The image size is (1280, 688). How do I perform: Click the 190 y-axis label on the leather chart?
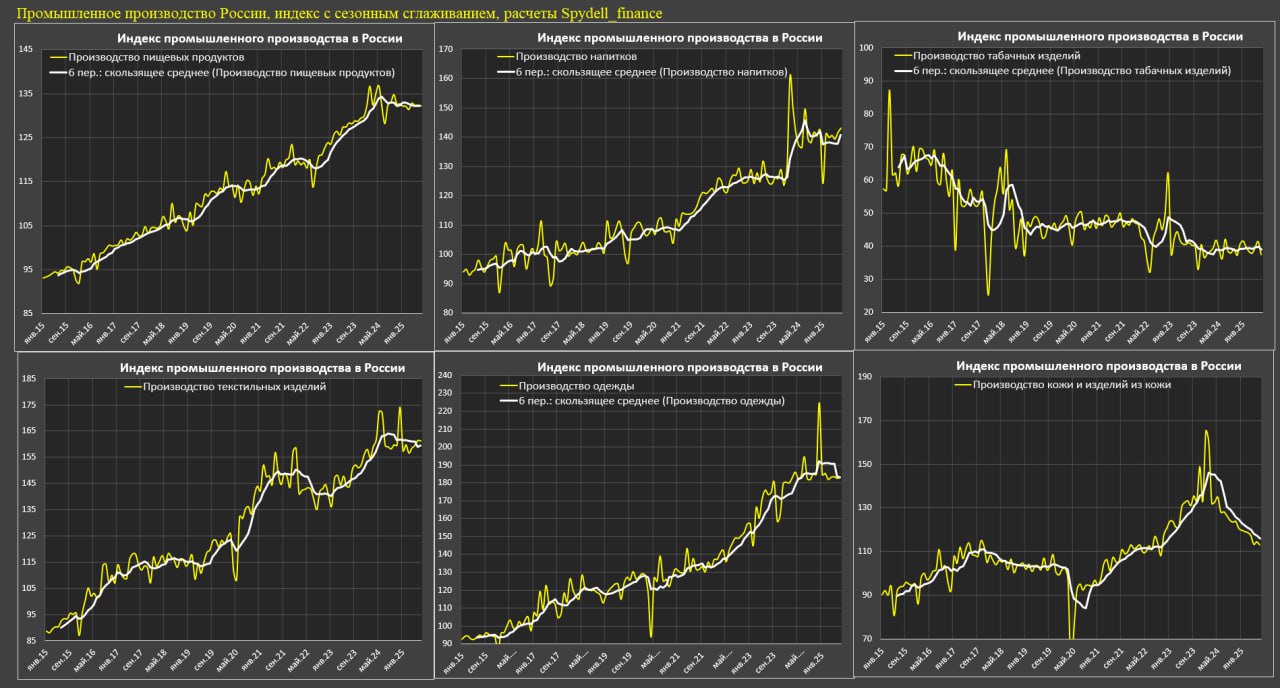tap(866, 377)
